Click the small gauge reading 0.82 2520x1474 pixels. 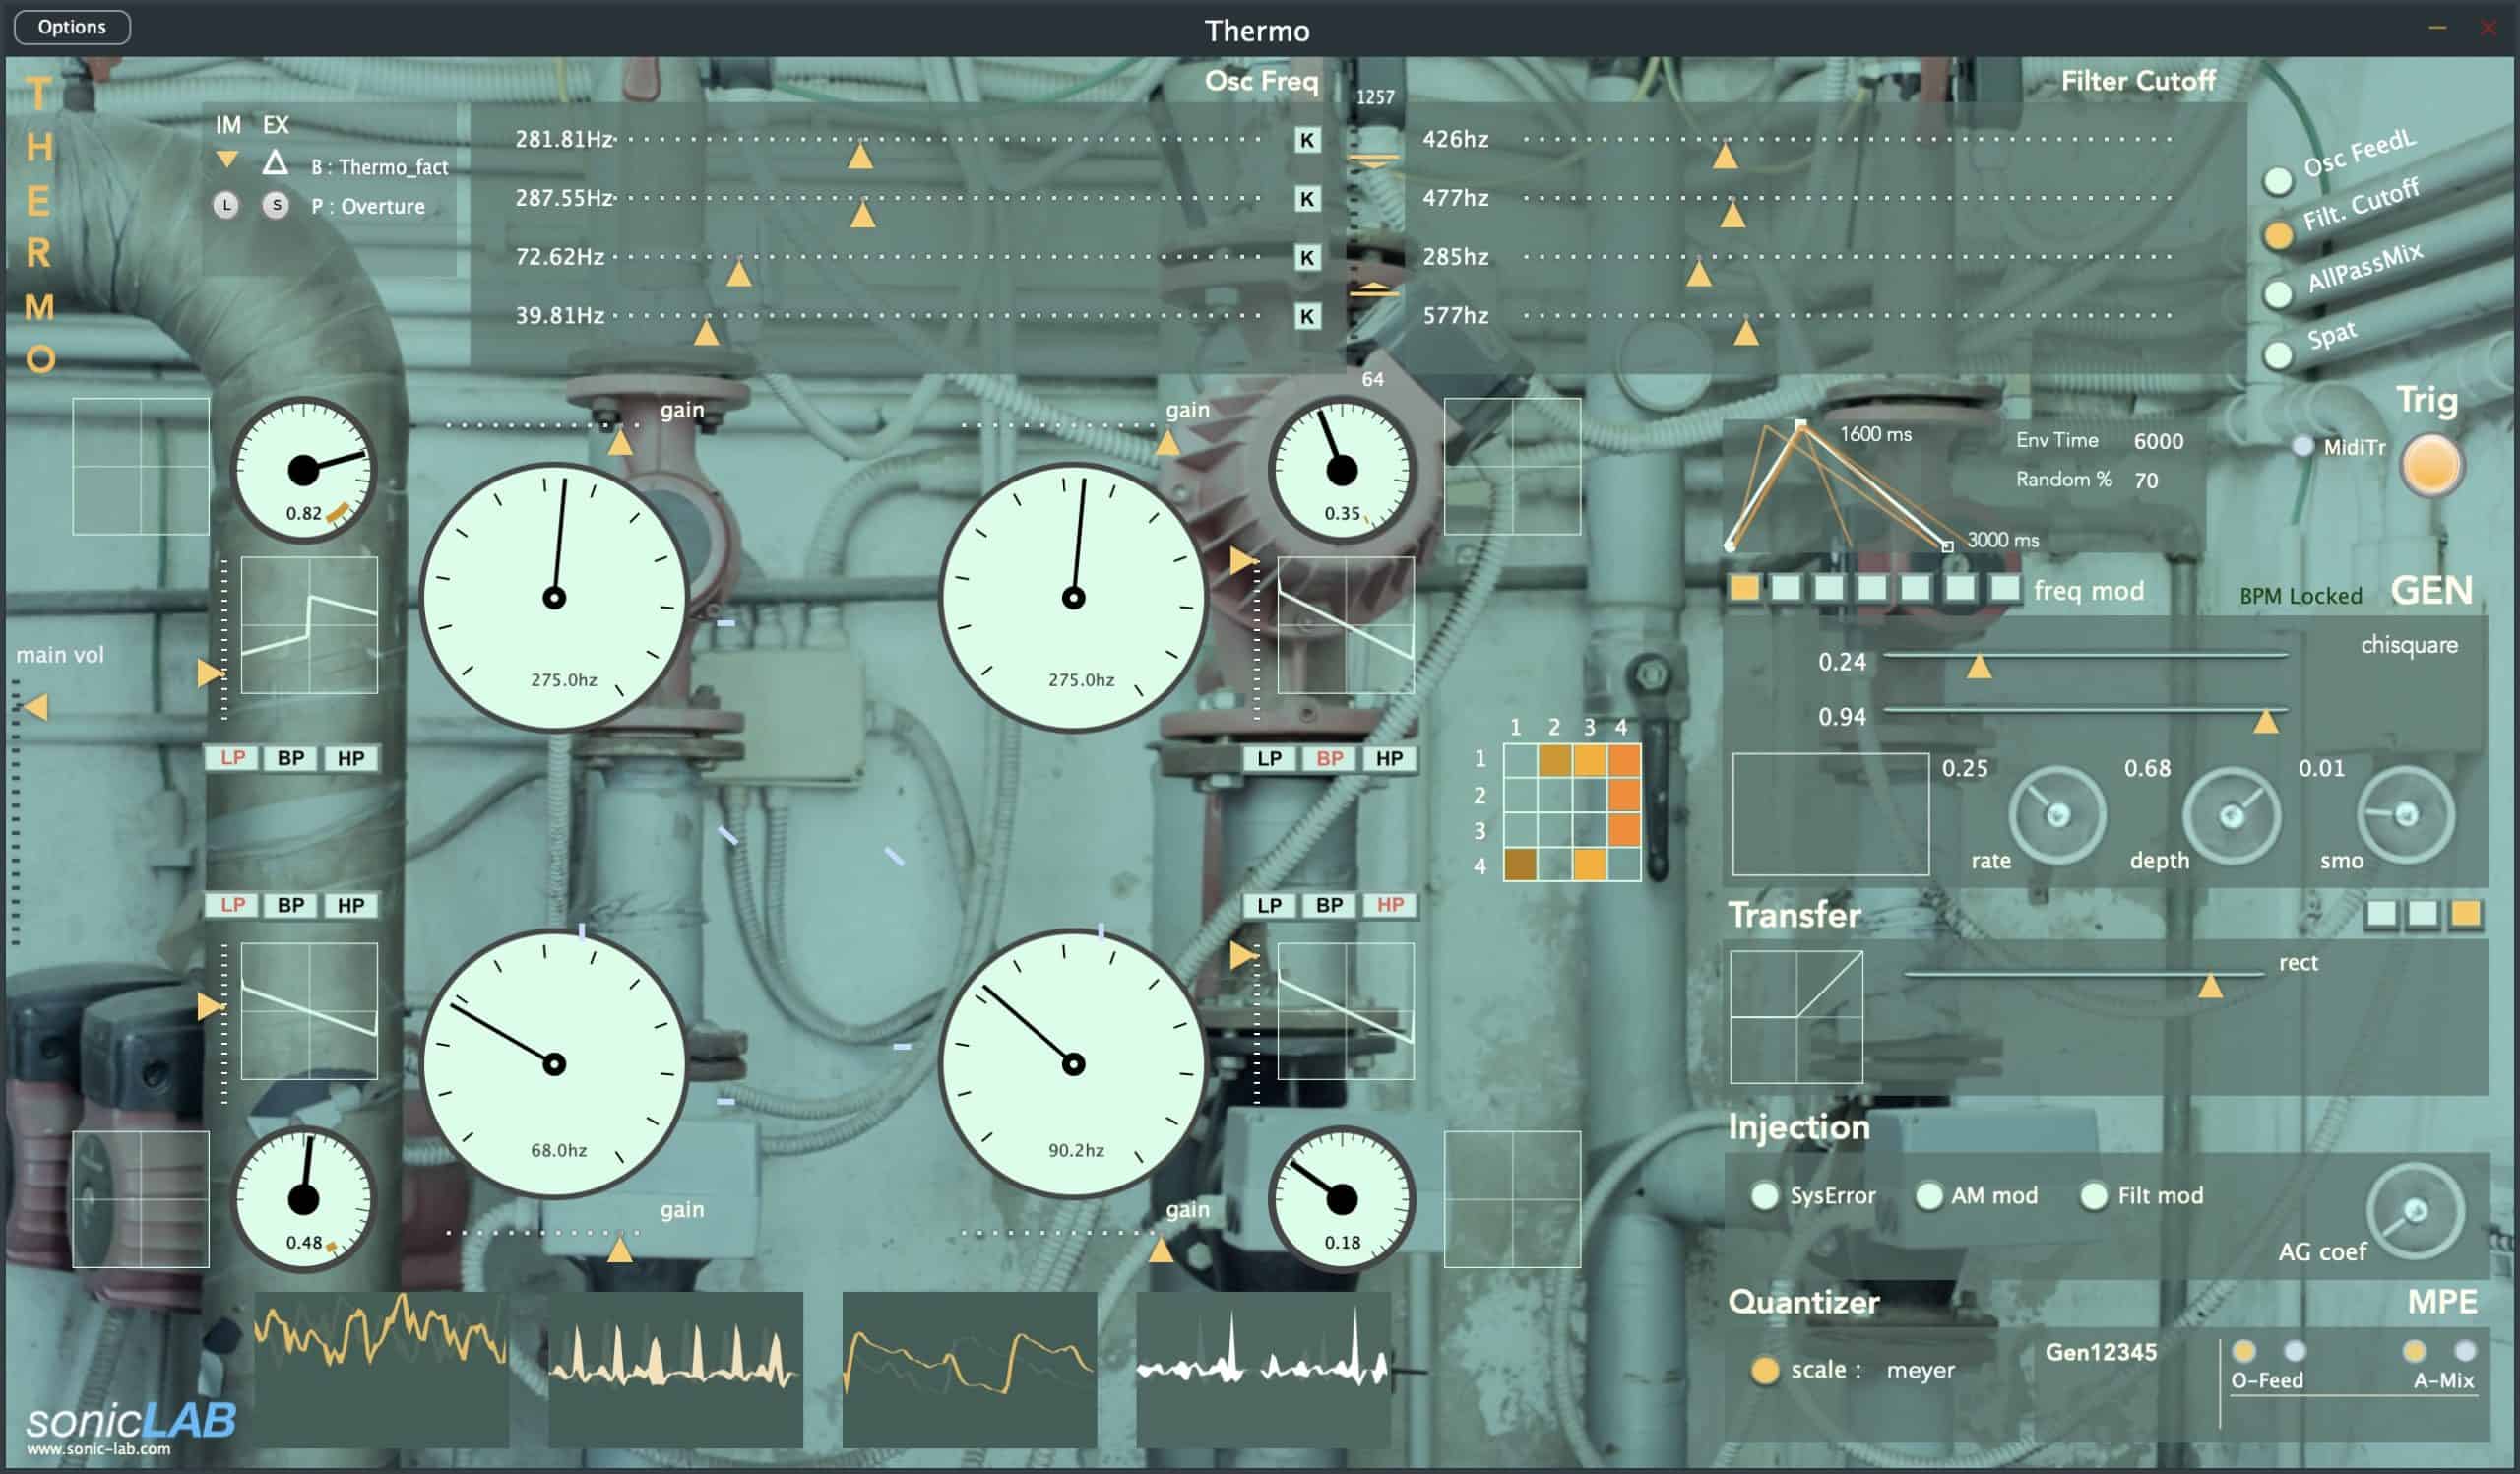(x=303, y=470)
